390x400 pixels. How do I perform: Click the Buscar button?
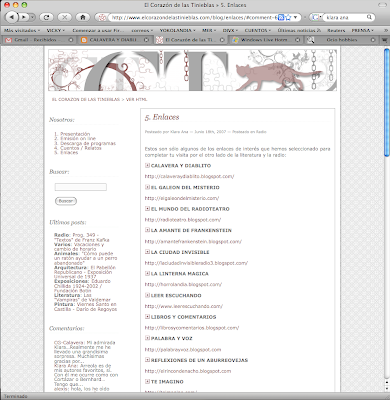coord(66,201)
